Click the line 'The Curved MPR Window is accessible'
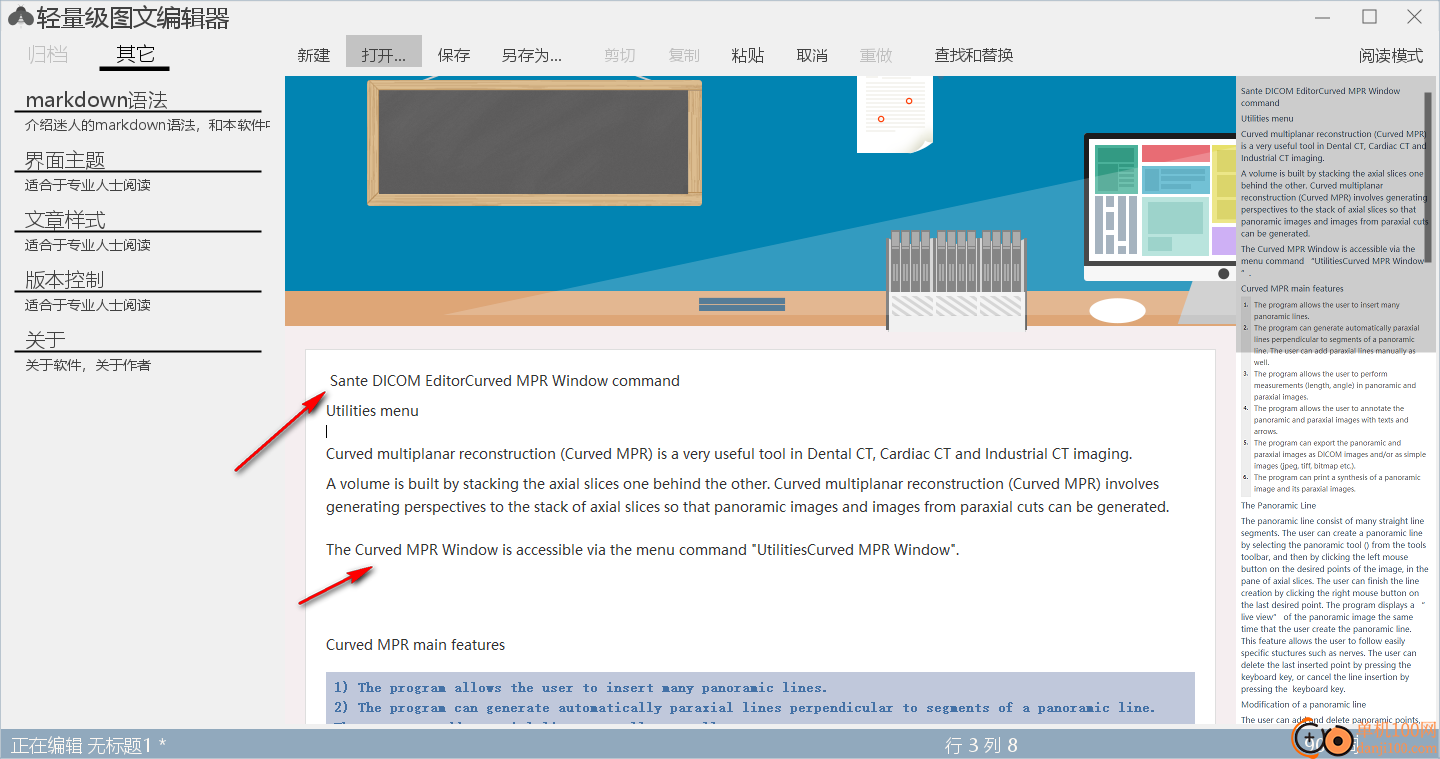The height and width of the screenshot is (759, 1440). (x=643, y=550)
